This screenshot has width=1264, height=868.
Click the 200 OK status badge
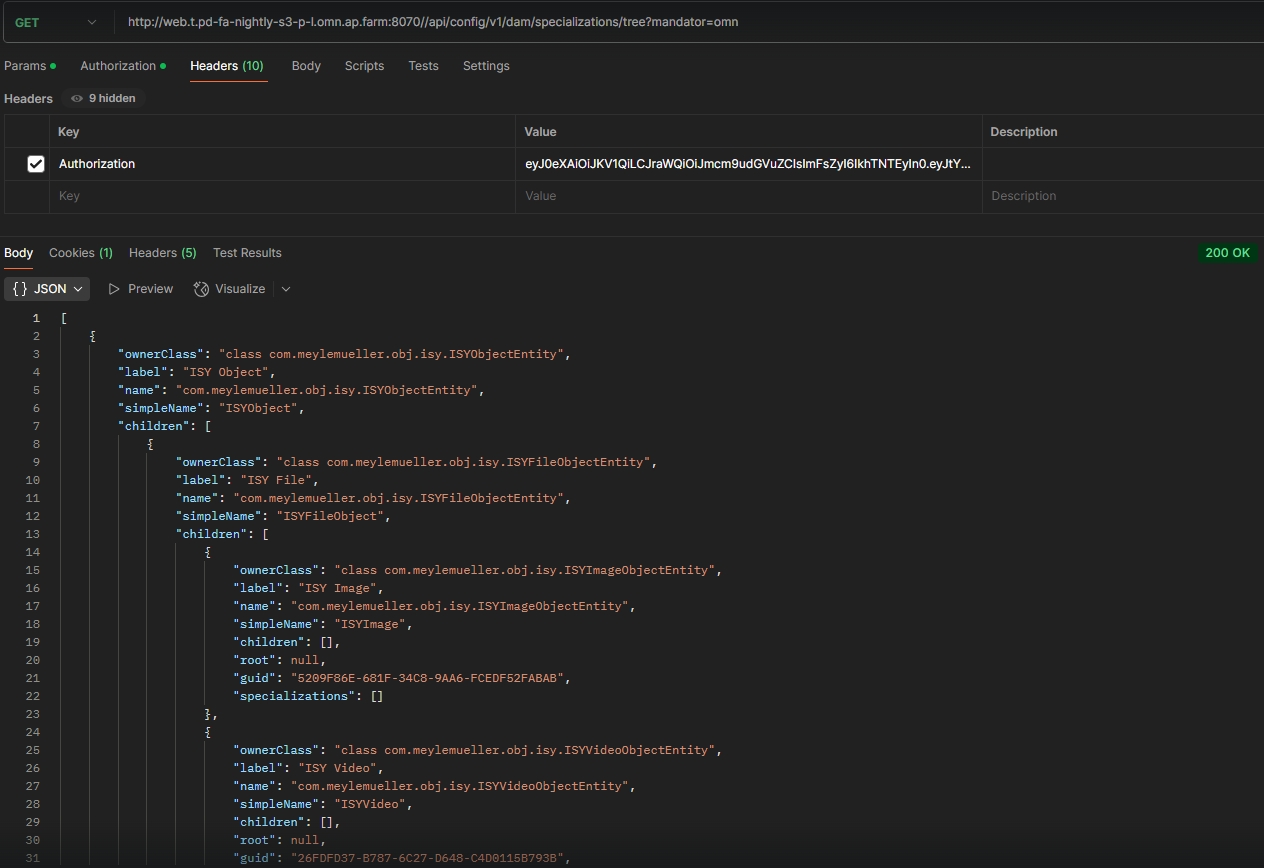click(1227, 253)
